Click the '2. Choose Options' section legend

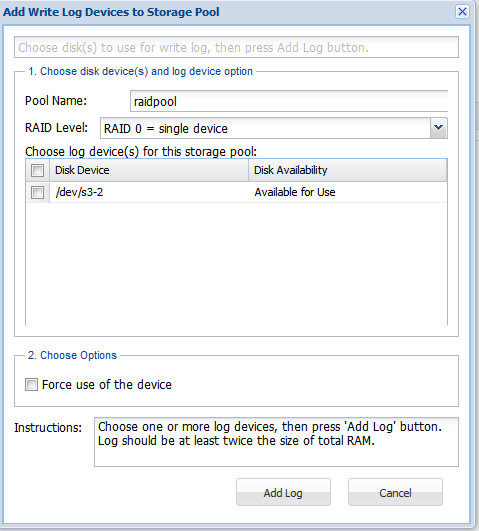pyautogui.click(x=72, y=355)
